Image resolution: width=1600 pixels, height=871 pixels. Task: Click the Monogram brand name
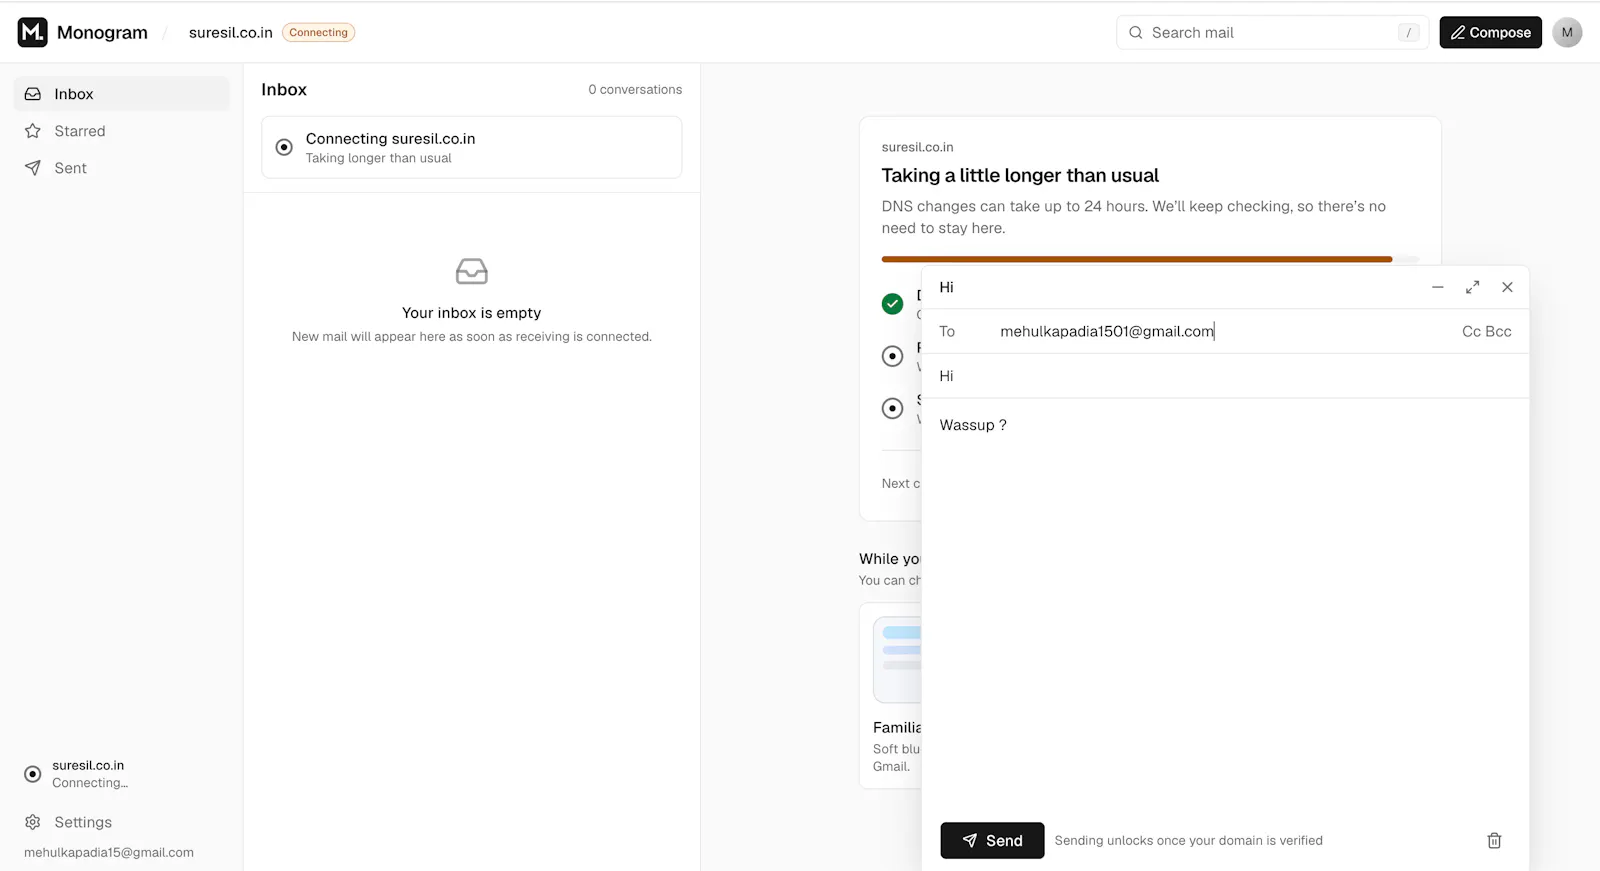click(102, 33)
